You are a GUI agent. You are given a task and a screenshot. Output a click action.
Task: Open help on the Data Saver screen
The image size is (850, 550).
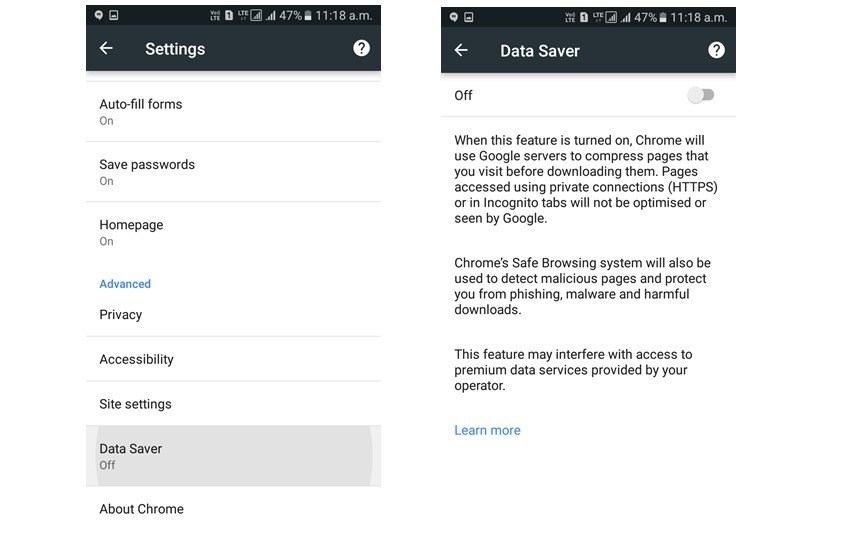pyautogui.click(x=717, y=50)
